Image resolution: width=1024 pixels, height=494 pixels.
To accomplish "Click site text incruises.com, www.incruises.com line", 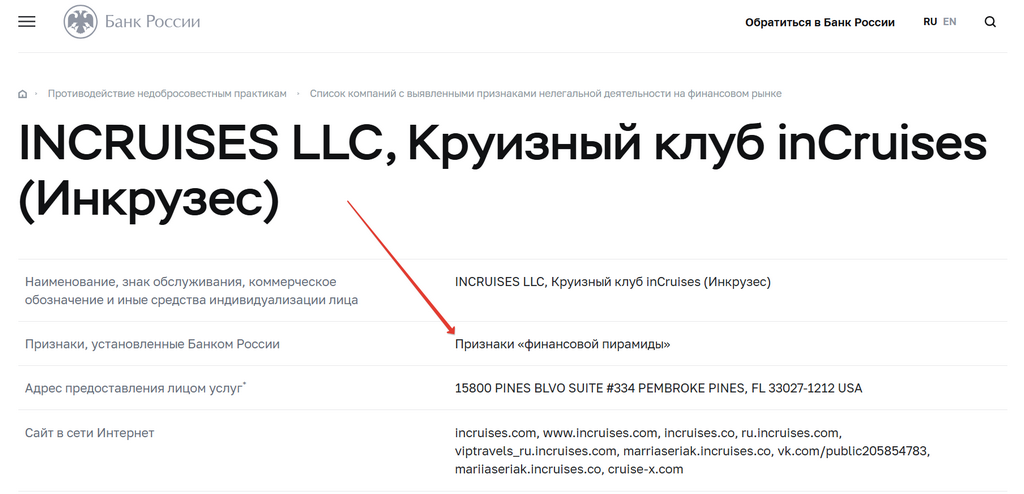I will tap(648, 433).
